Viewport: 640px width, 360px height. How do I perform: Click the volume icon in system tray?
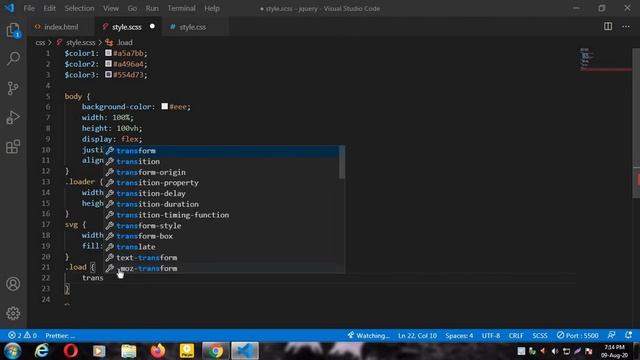click(555, 351)
